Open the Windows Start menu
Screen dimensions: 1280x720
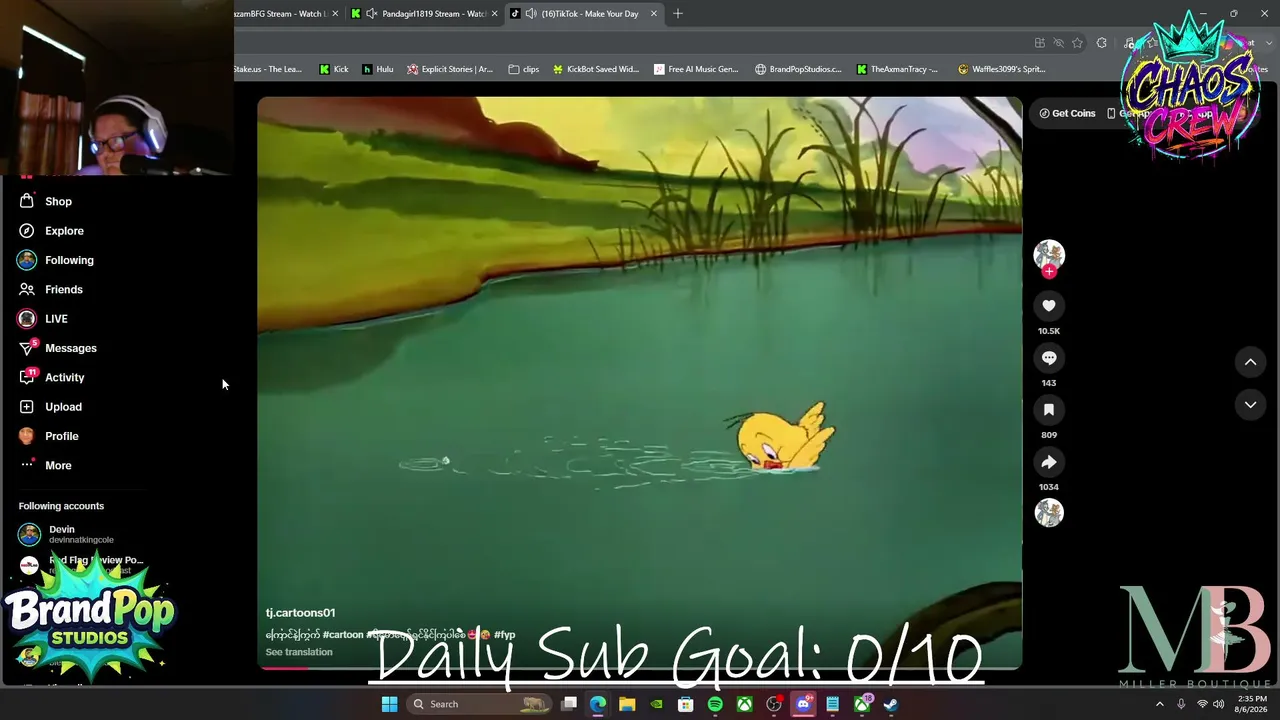389,704
